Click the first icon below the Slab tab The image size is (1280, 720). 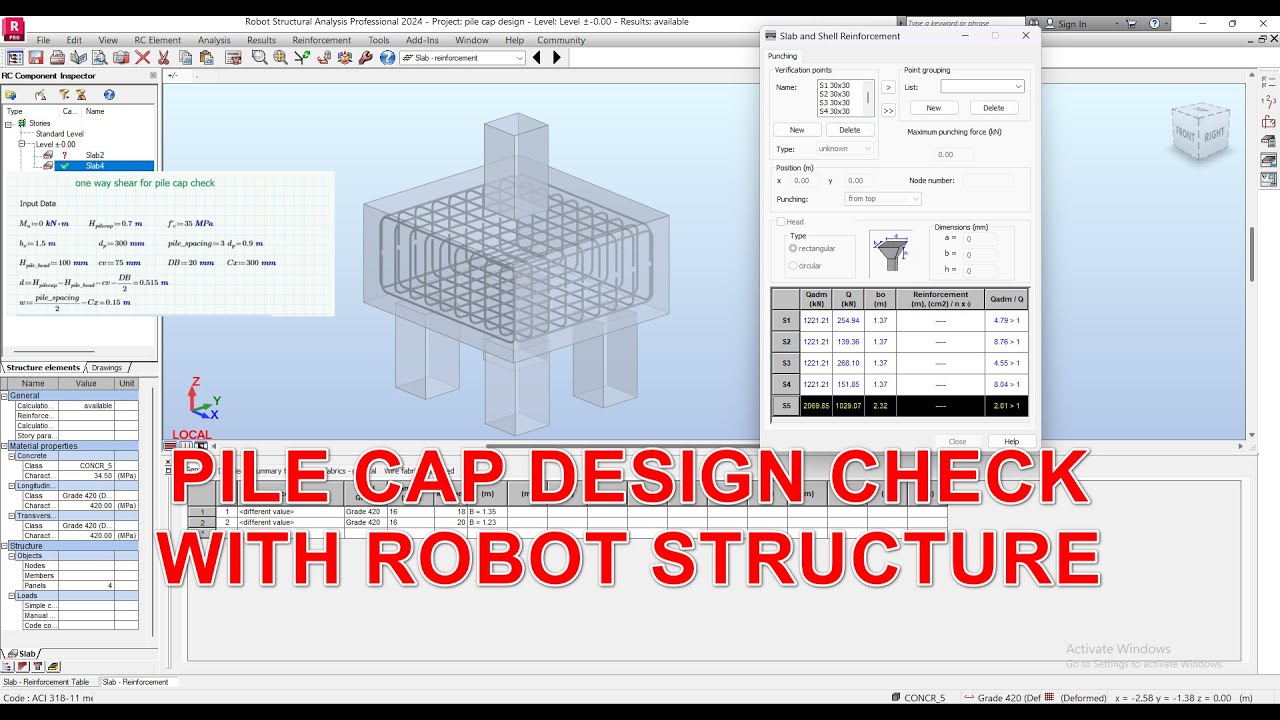[7, 666]
